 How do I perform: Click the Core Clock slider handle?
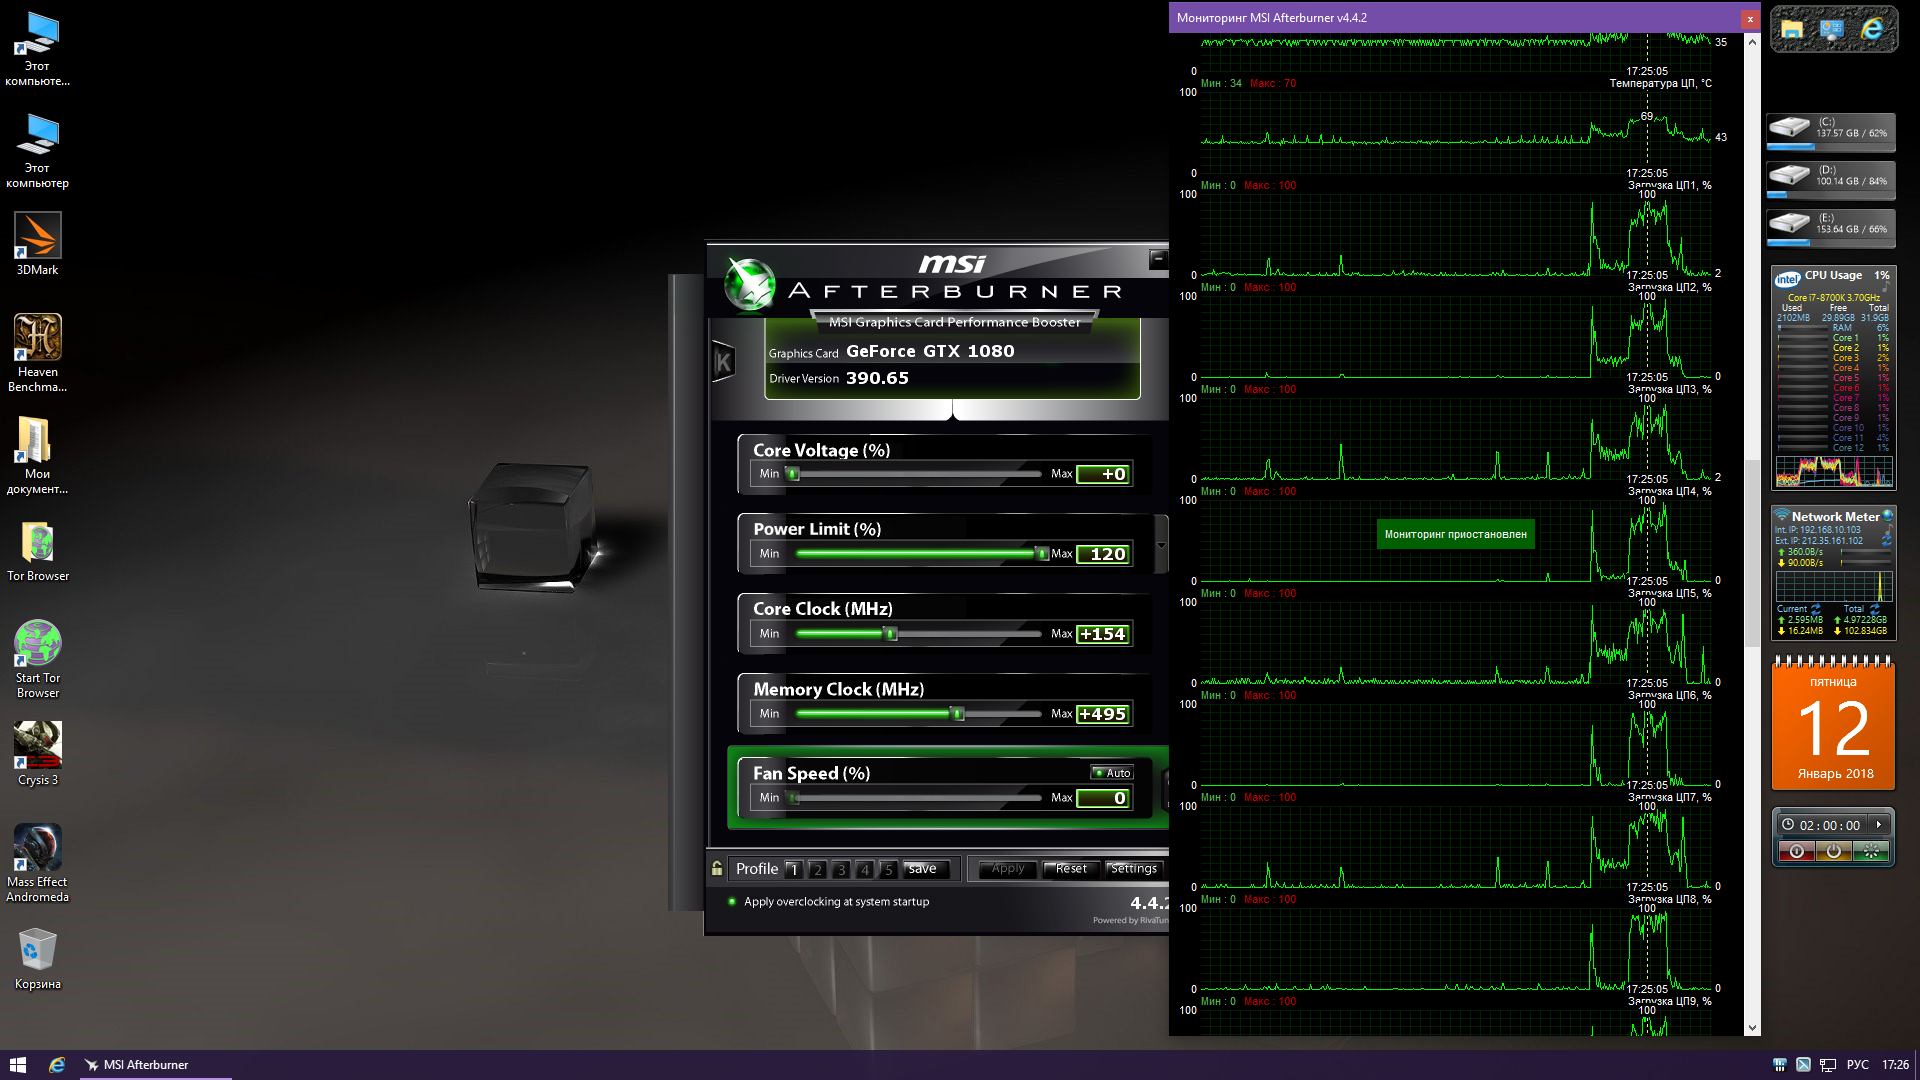click(891, 633)
